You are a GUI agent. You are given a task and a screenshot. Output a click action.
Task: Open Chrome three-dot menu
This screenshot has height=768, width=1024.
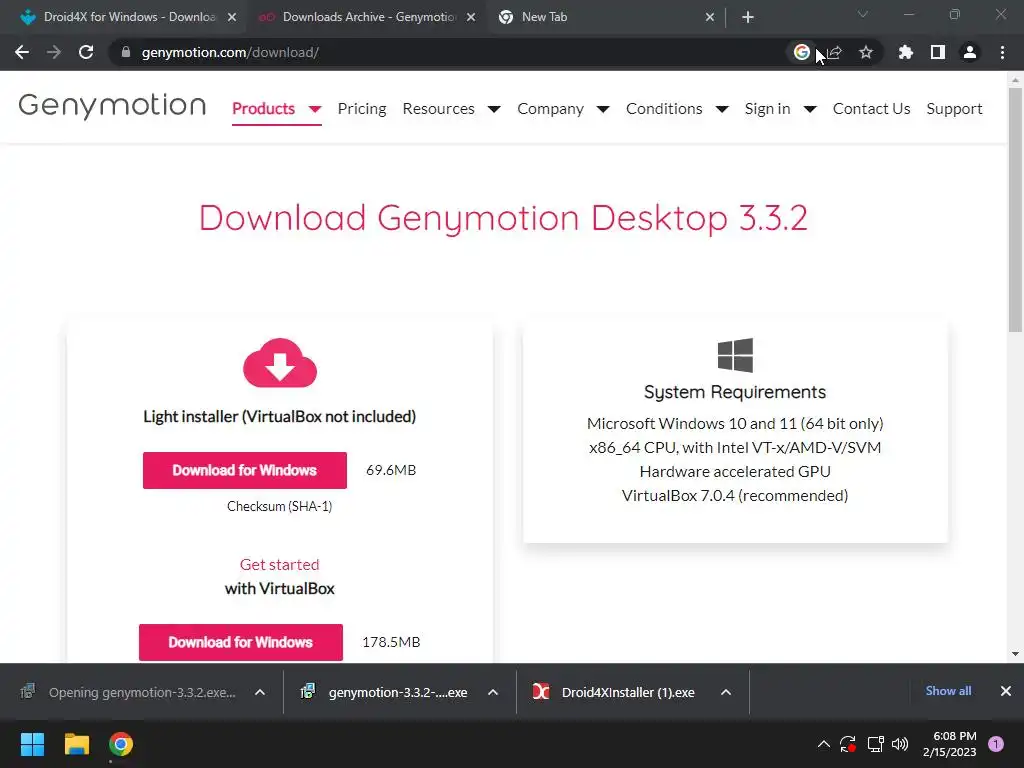point(1002,52)
